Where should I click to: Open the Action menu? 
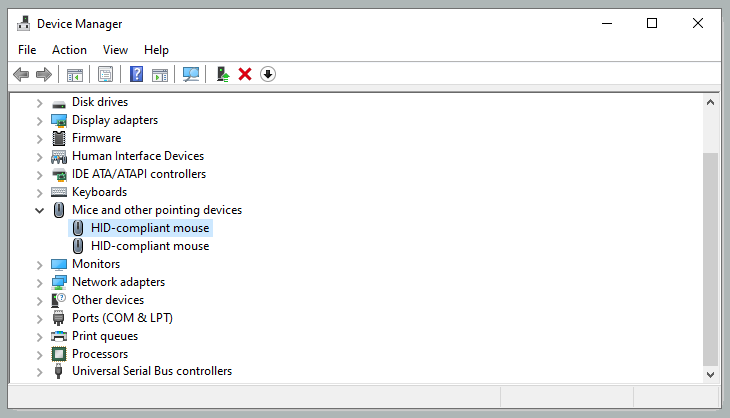pyautogui.click(x=69, y=50)
